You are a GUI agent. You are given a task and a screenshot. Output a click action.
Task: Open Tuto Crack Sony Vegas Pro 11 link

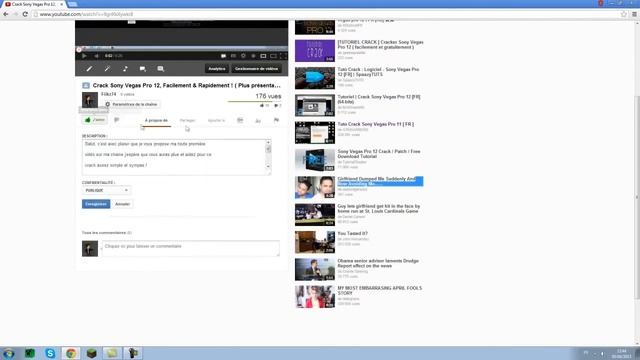coord(376,124)
